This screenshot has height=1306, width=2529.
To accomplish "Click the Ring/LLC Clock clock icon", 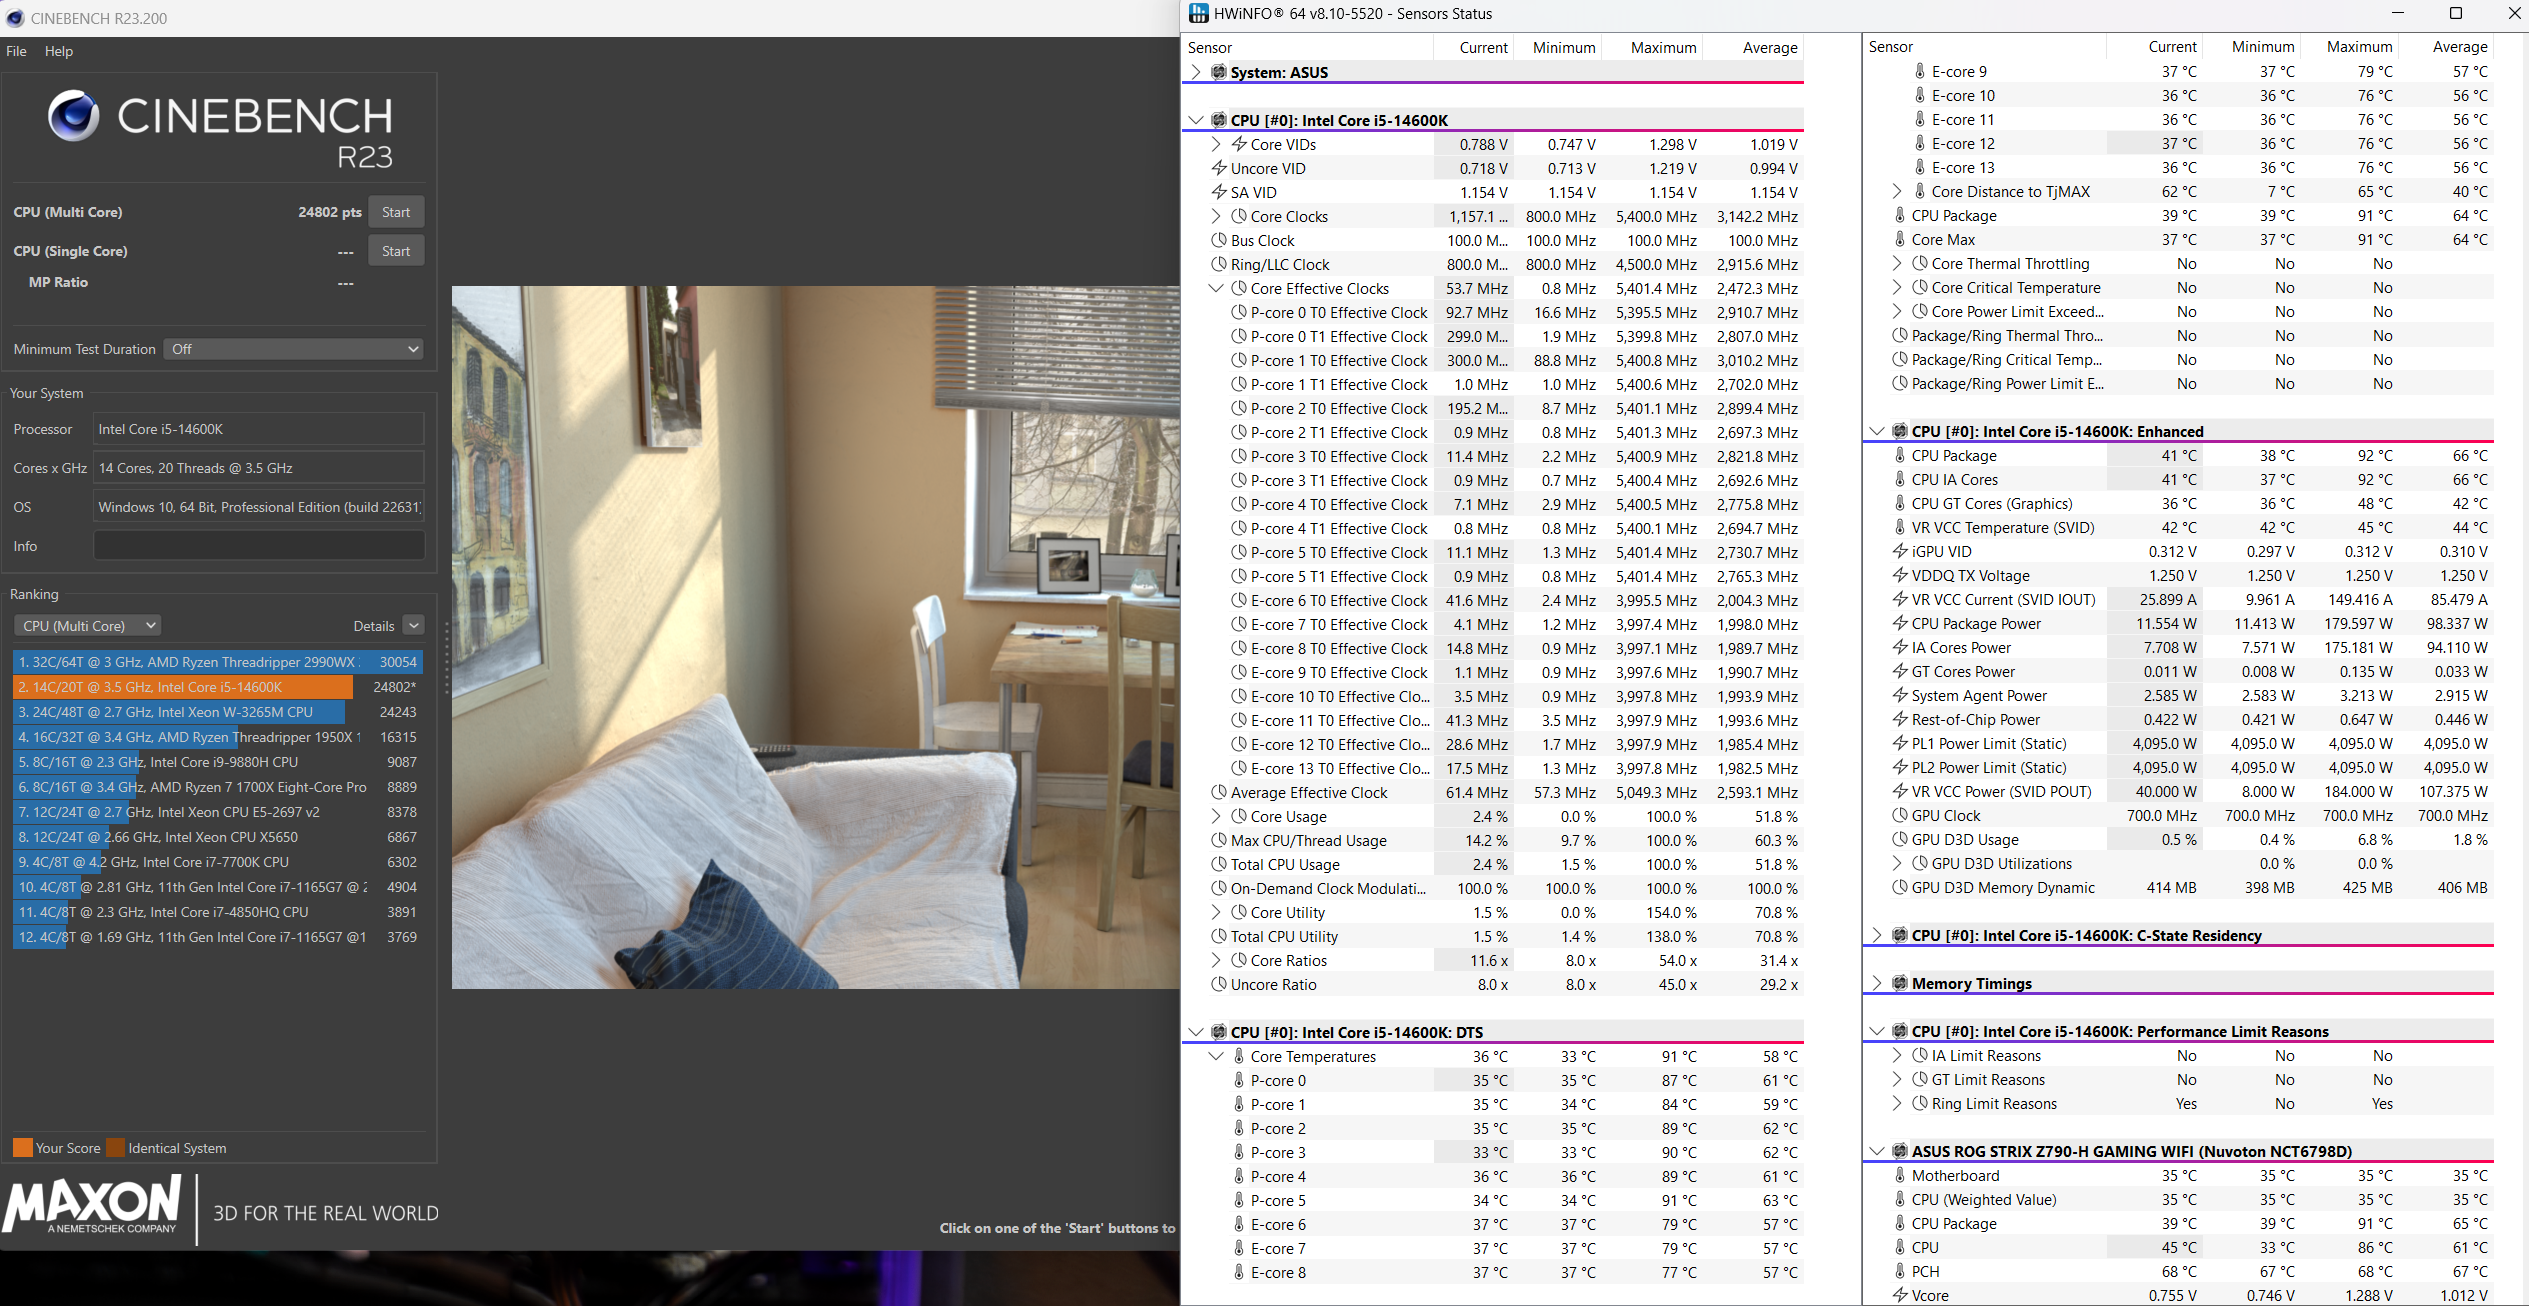I will click(1219, 264).
